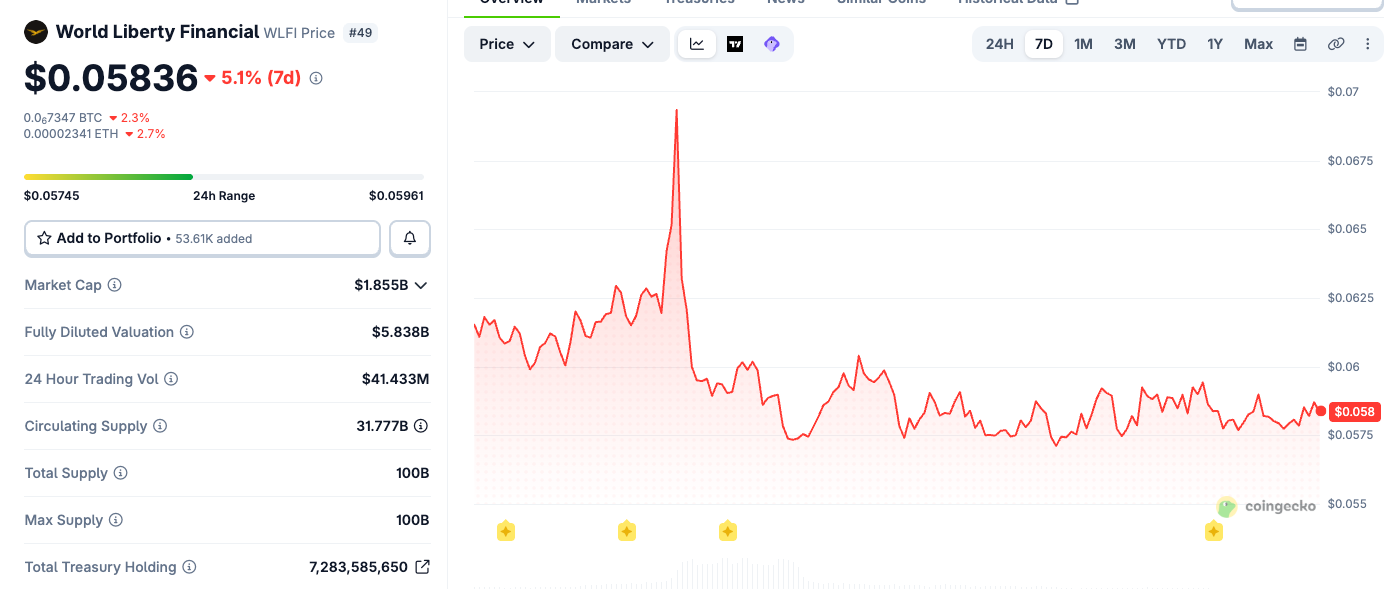Show 24 Hour Trading Vol info icon
1396x589 pixels.
pos(171,379)
